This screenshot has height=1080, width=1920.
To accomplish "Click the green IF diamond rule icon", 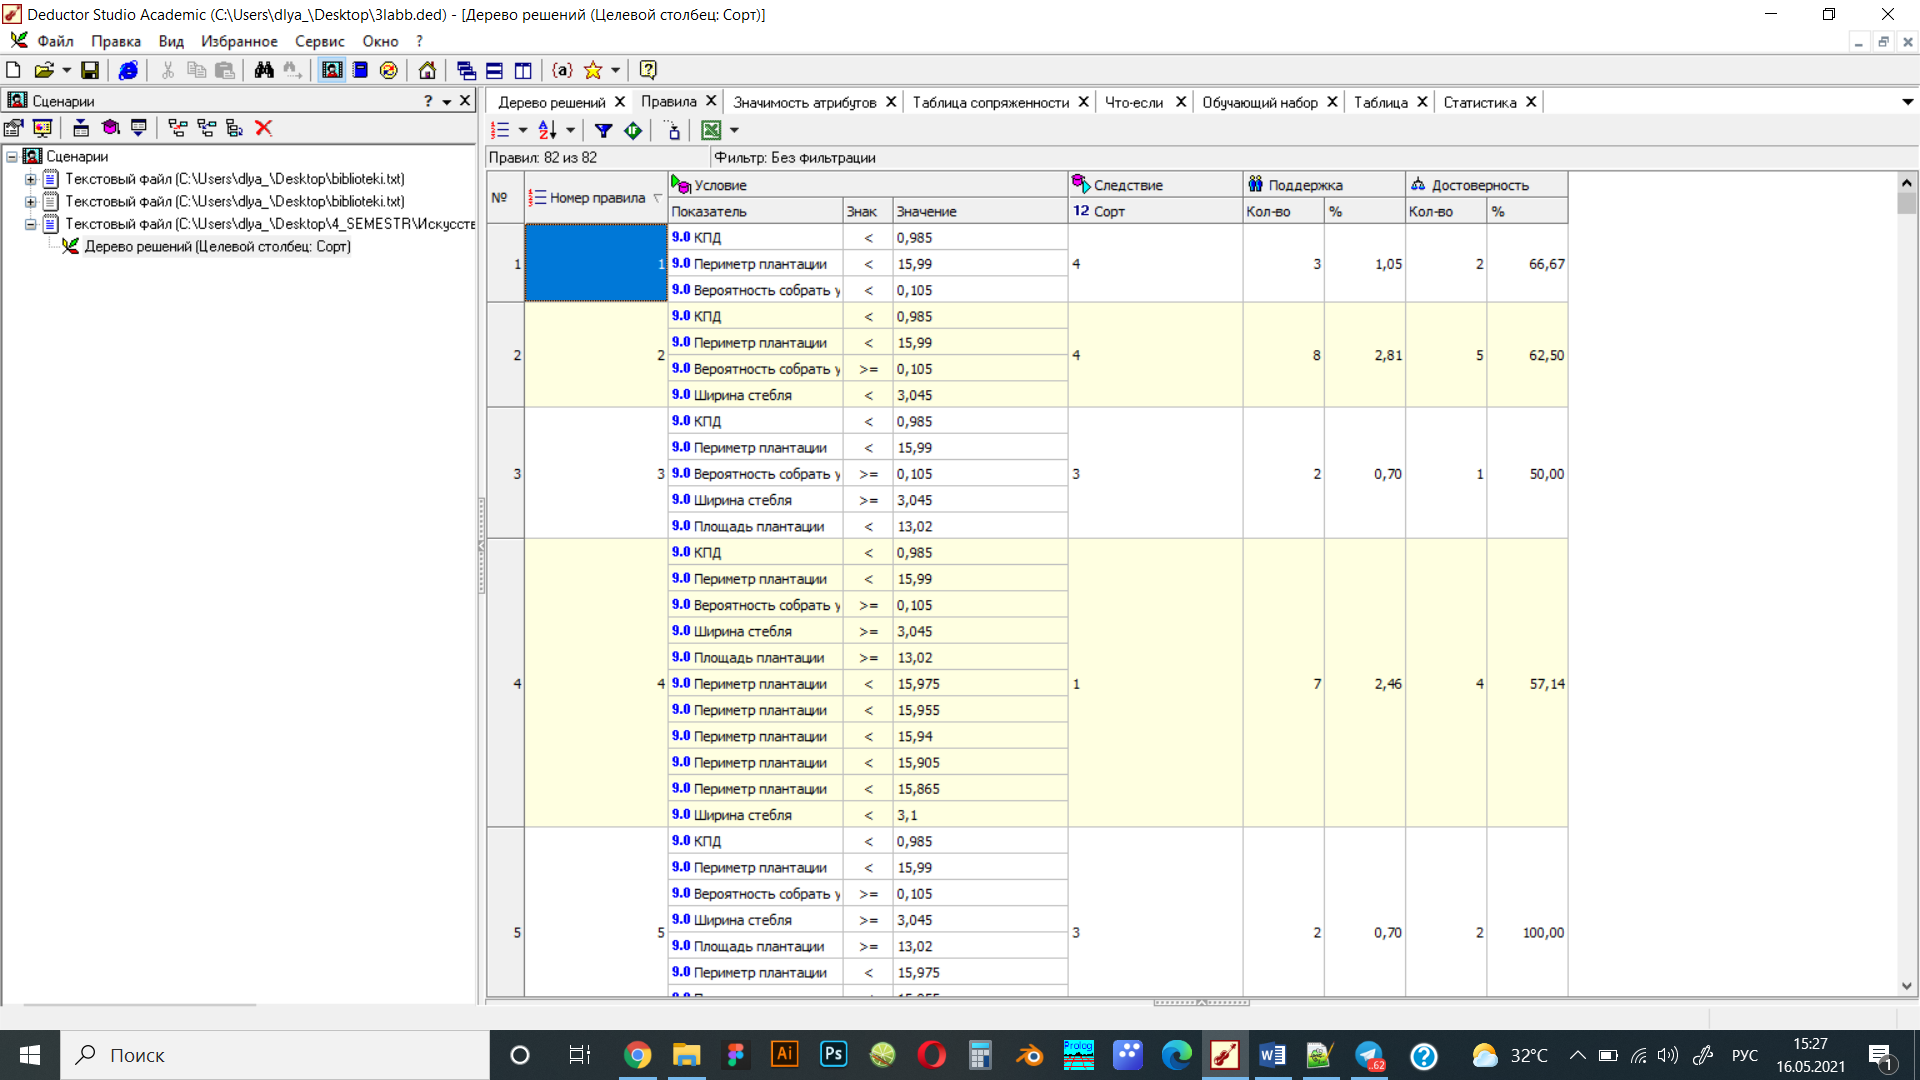I will 633,130.
